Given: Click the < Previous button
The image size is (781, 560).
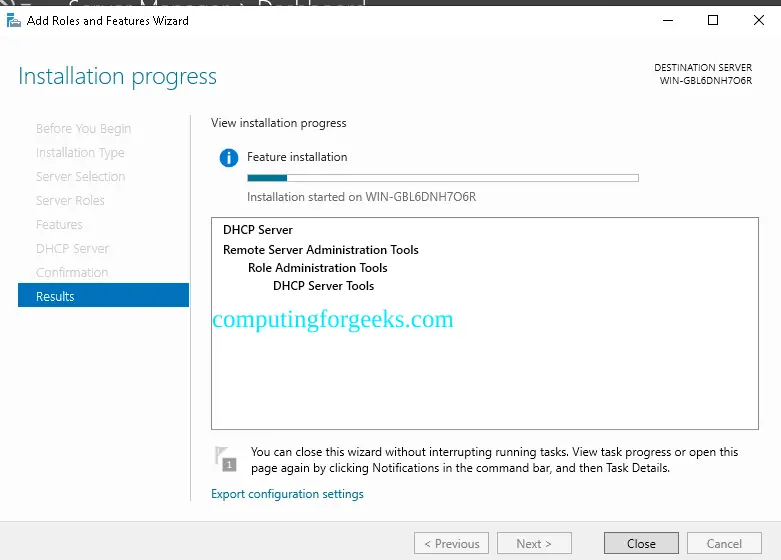Looking at the screenshot, I should [451, 543].
